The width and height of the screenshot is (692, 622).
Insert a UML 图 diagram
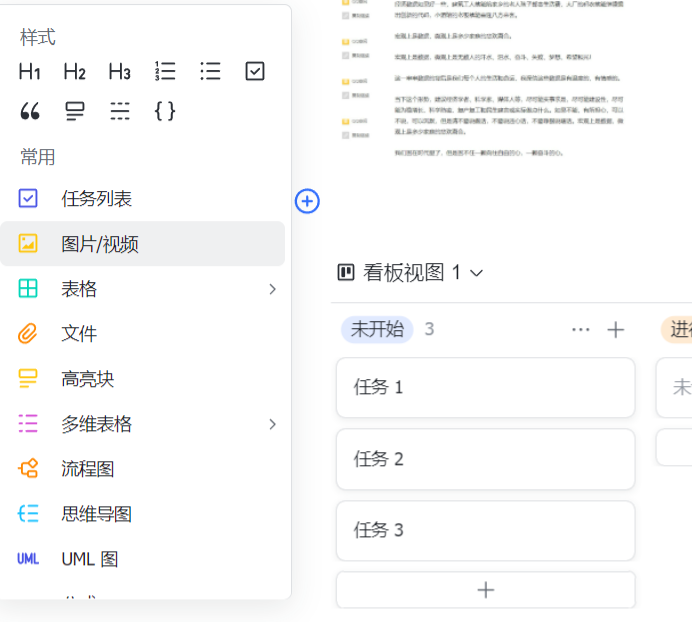143,559
